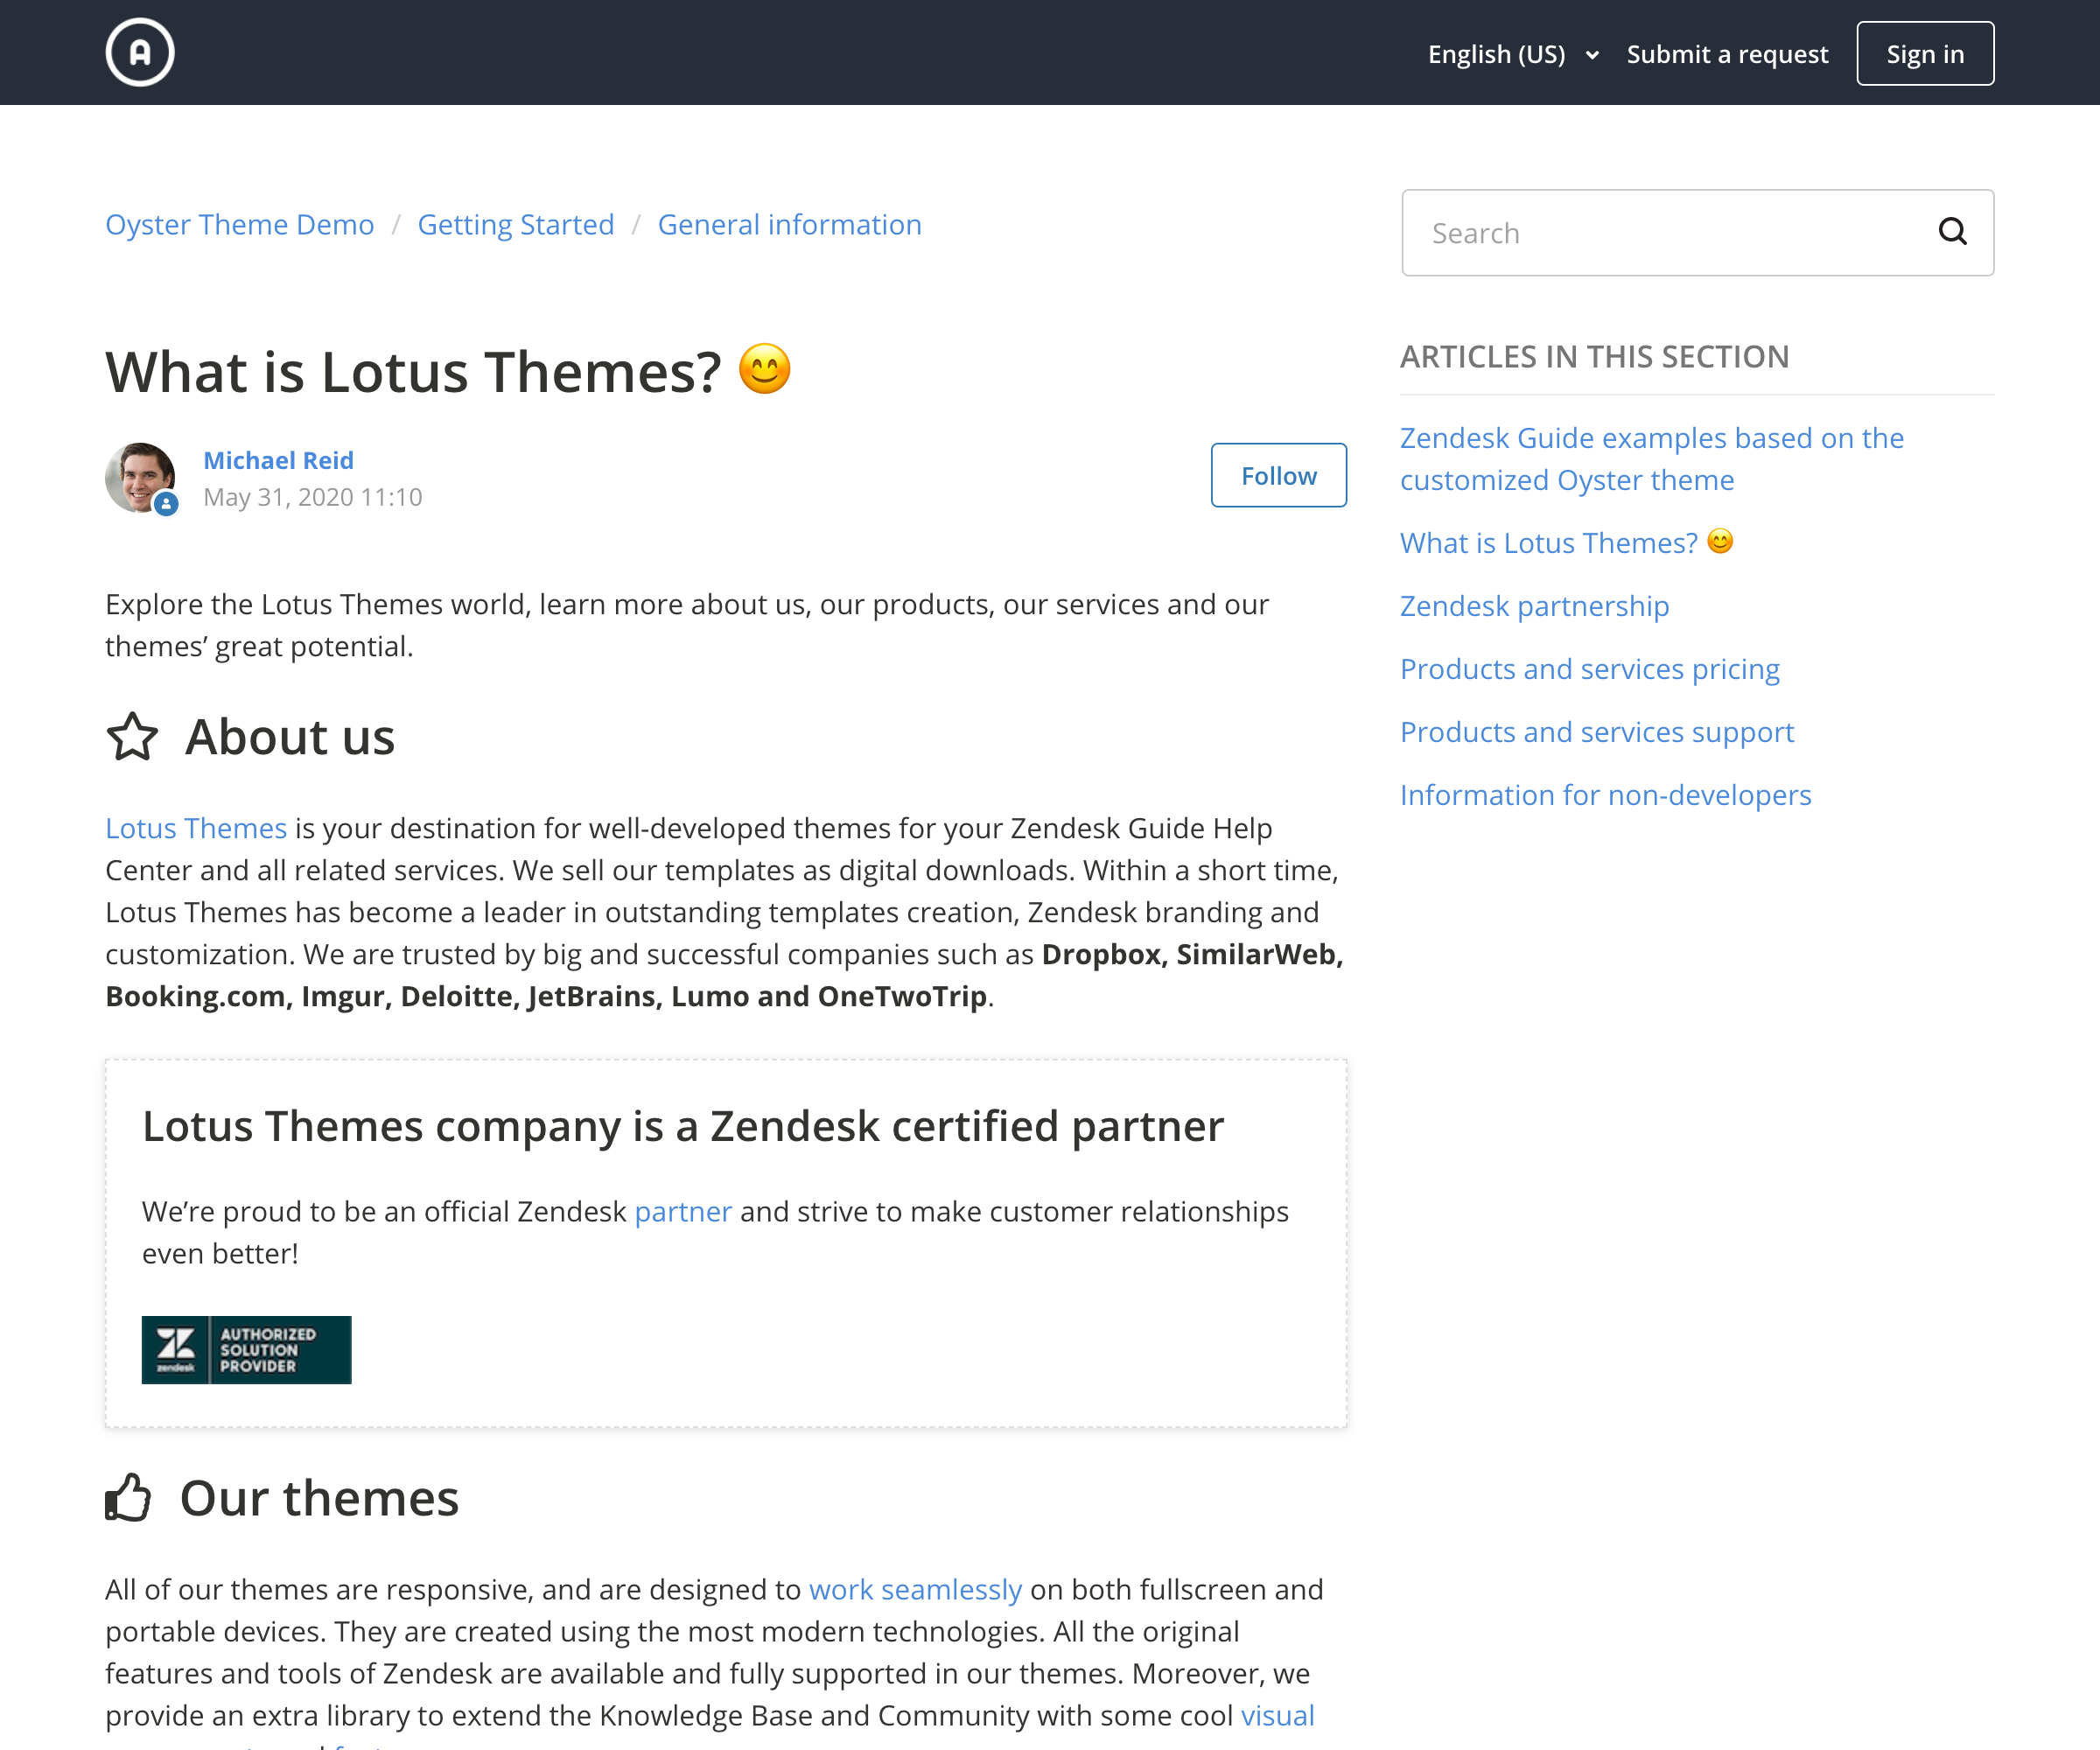This screenshot has height=1750, width=2100.
Task: Open Information for non-developers article
Action: point(1605,795)
